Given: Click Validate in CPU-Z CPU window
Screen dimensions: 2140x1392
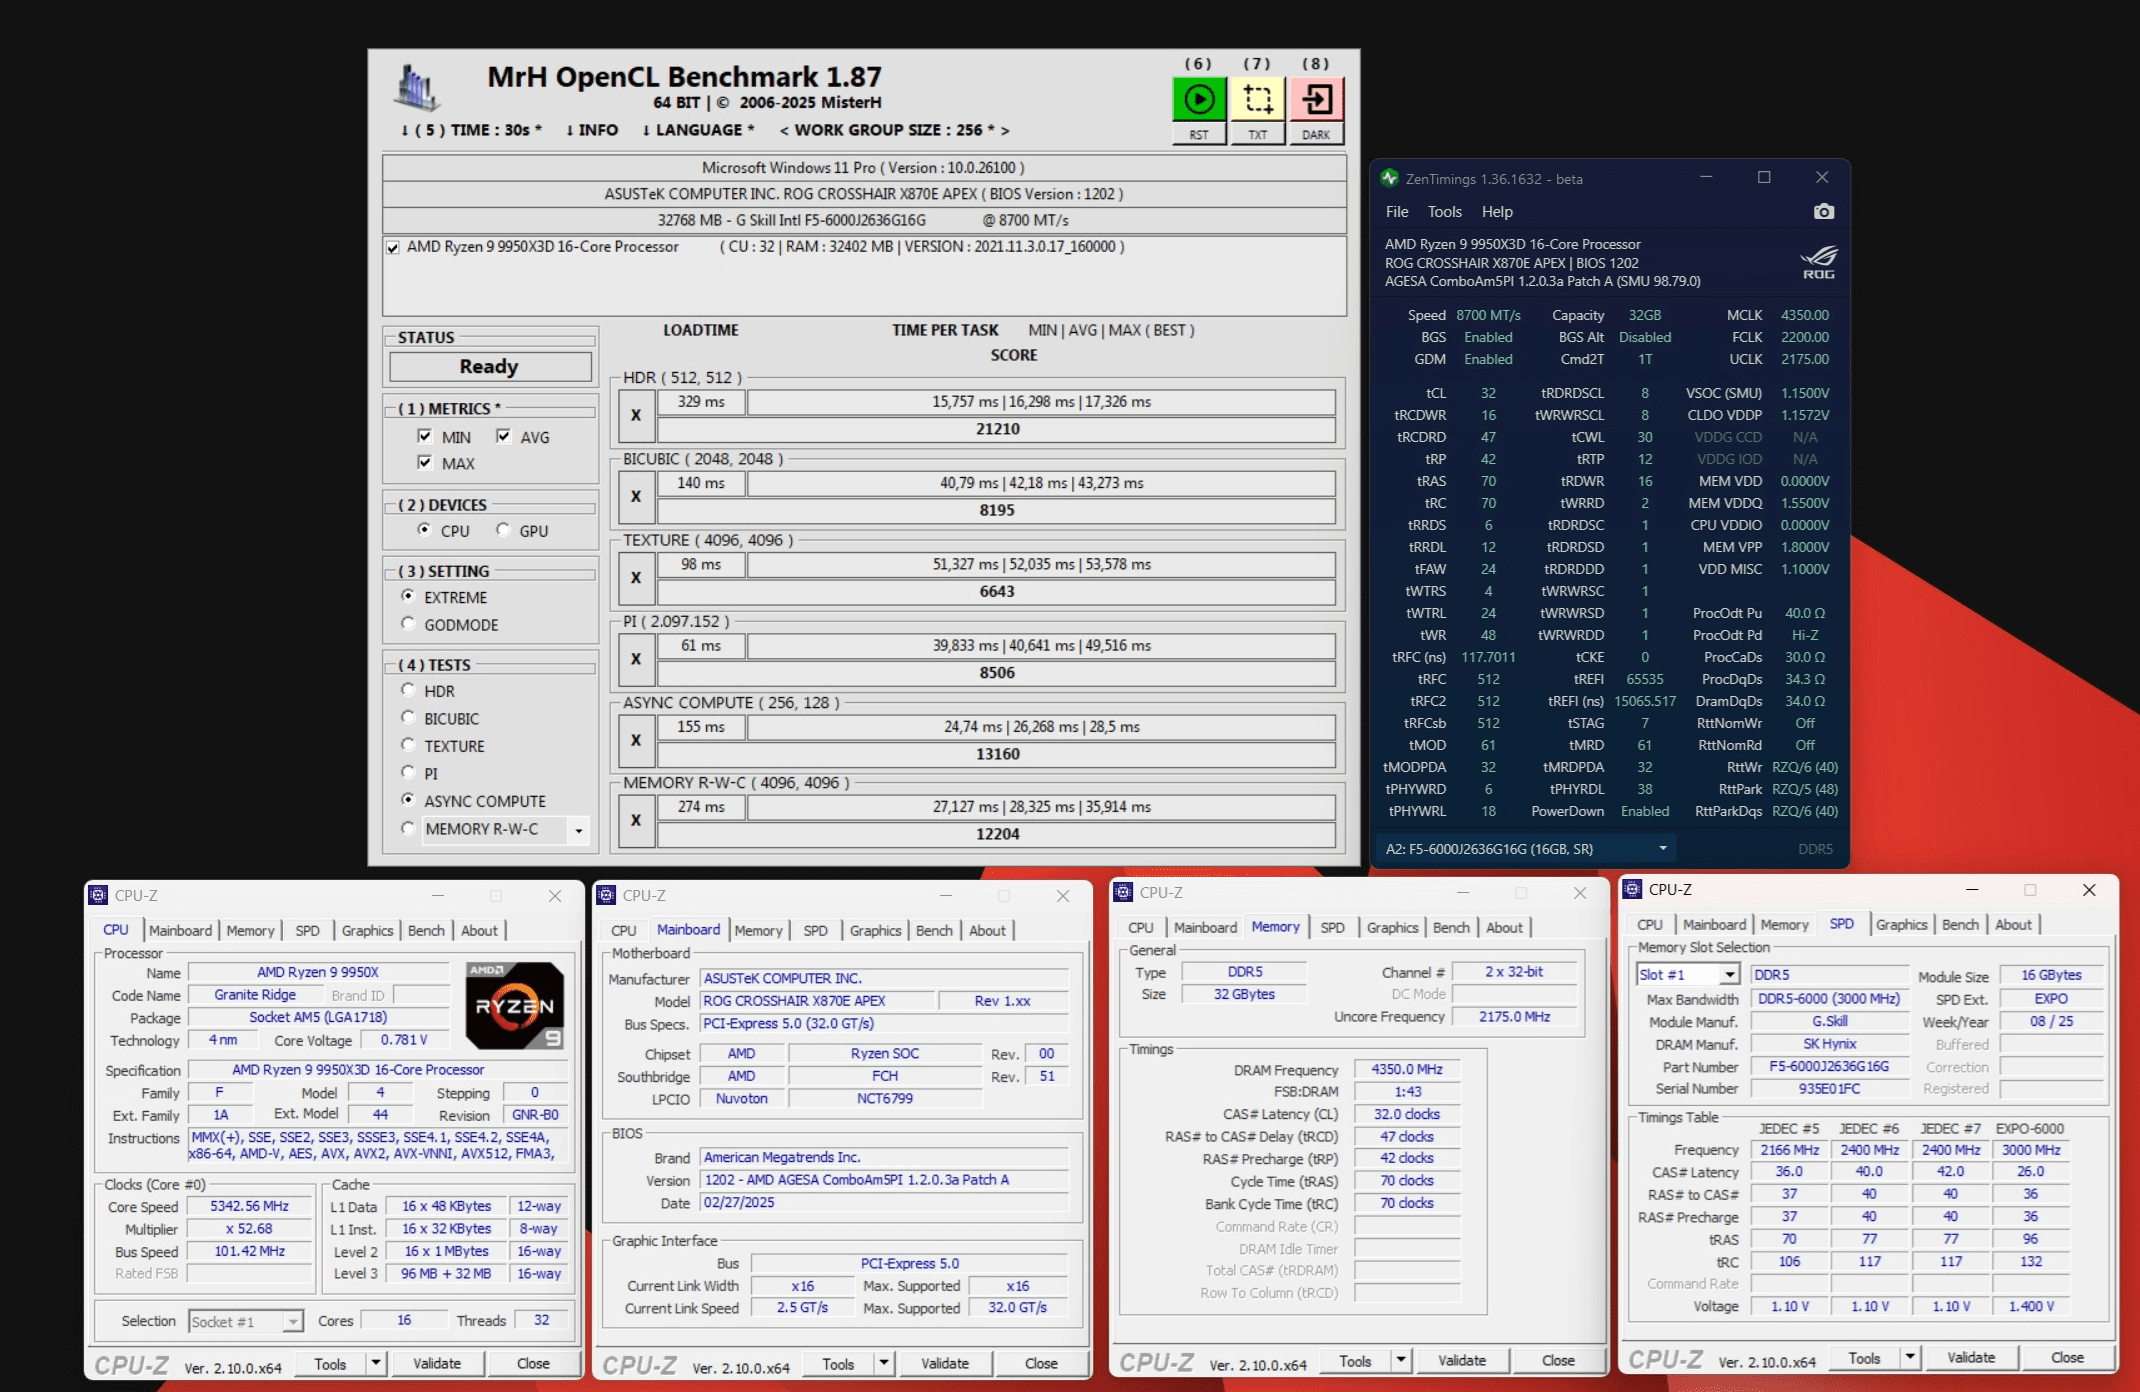Looking at the screenshot, I should click(x=437, y=1363).
